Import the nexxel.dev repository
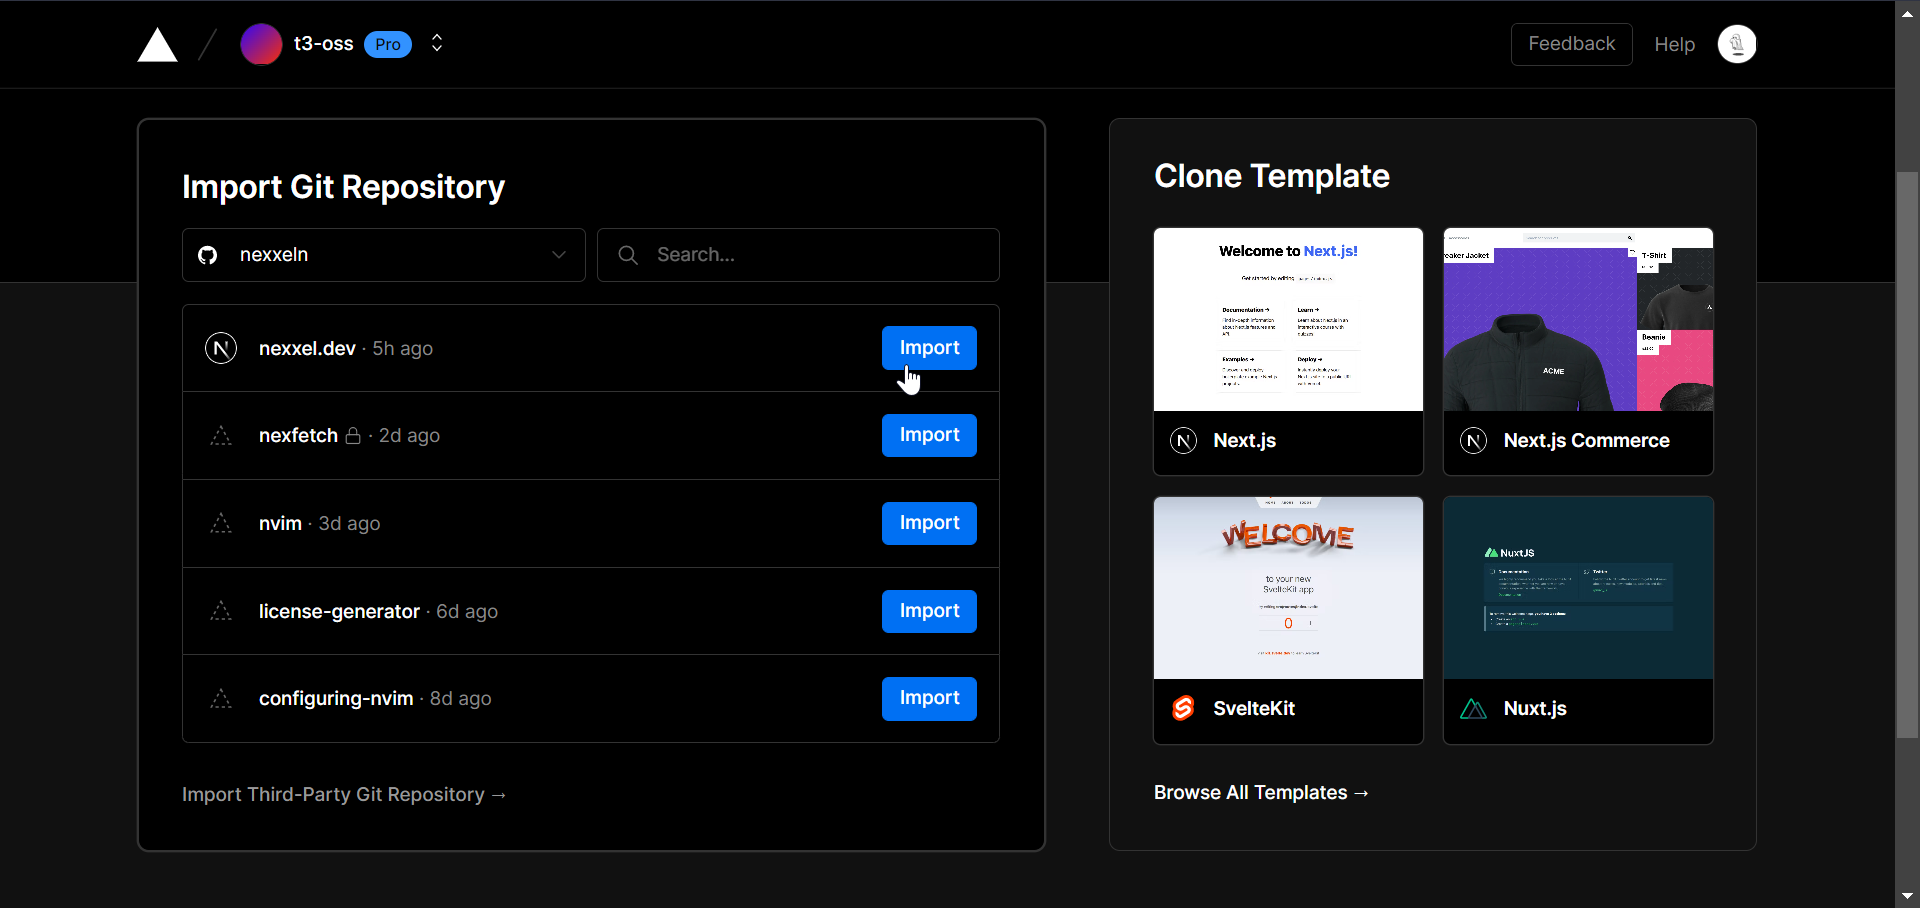1920x908 pixels. click(928, 347)
